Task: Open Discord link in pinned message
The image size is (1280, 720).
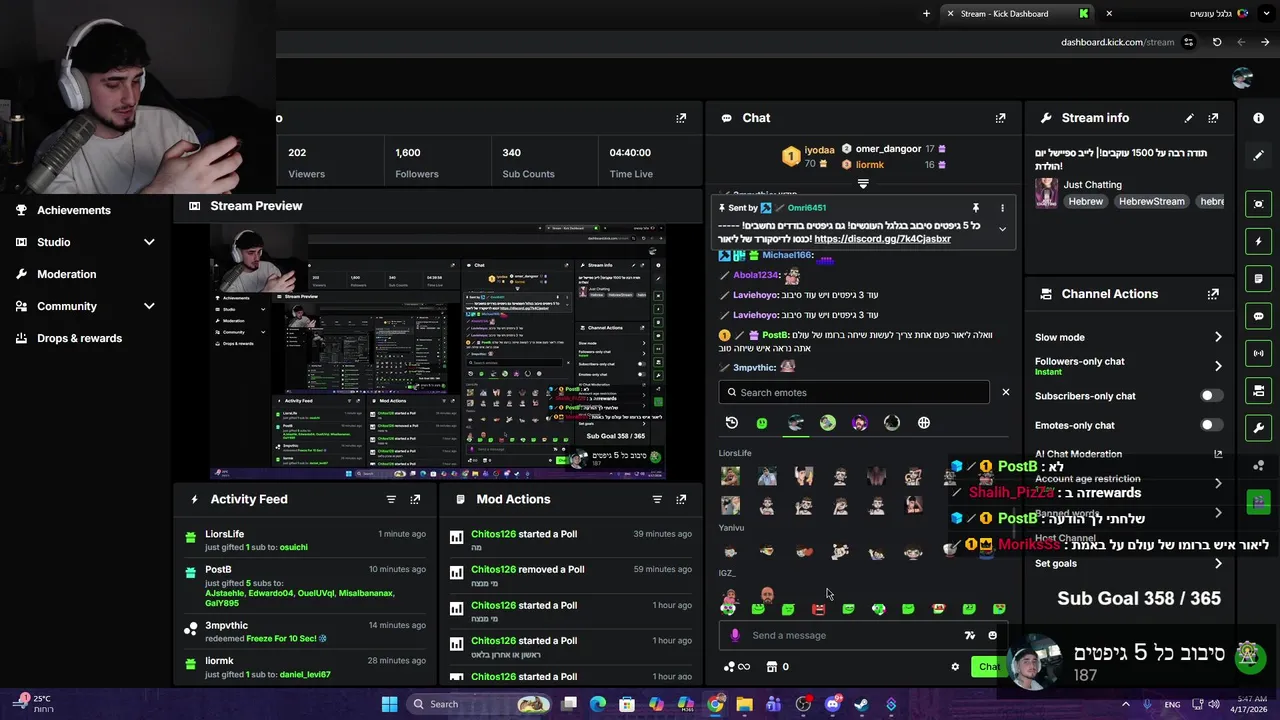Action: 882,239
